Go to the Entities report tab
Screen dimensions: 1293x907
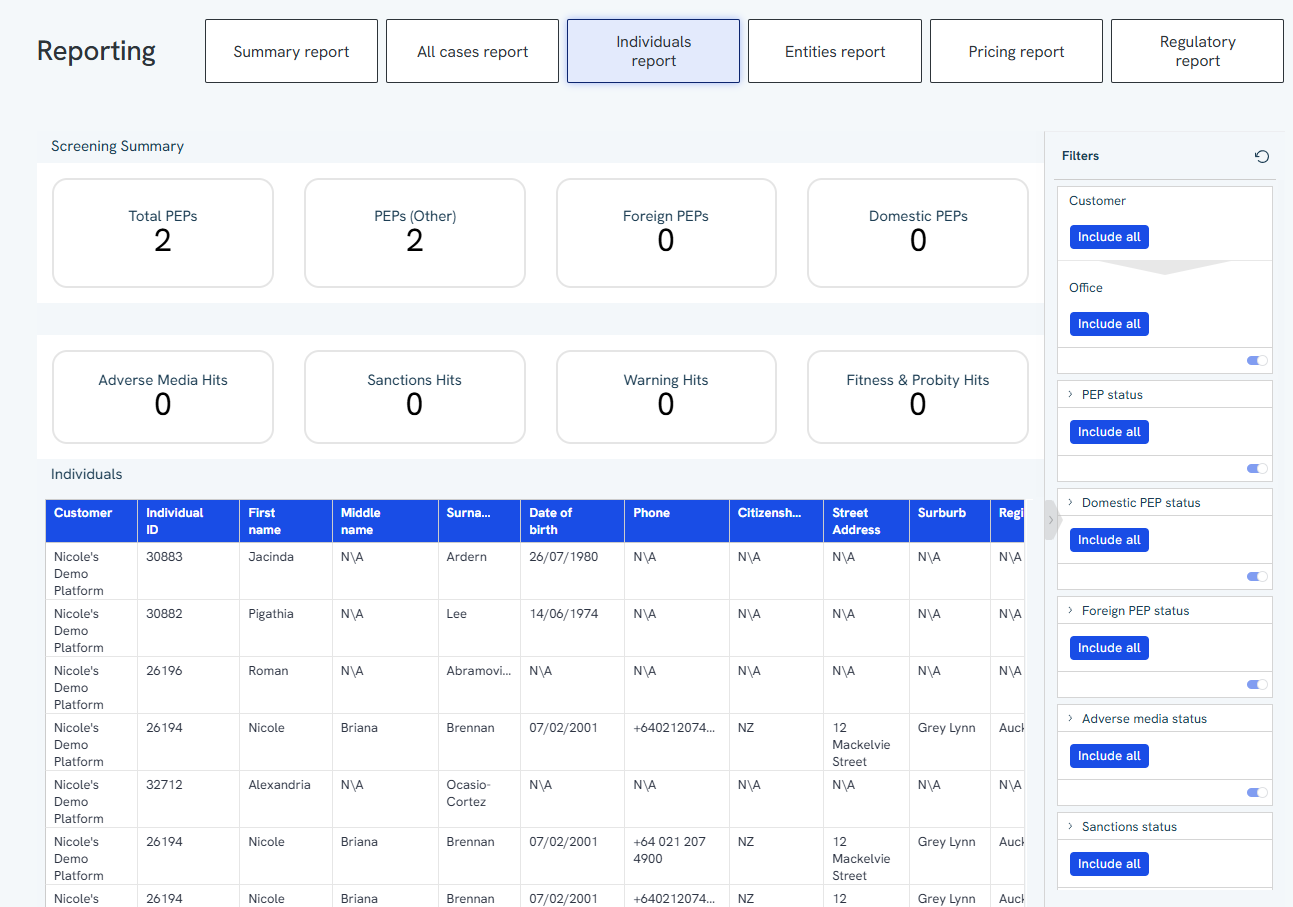point(835,51)
